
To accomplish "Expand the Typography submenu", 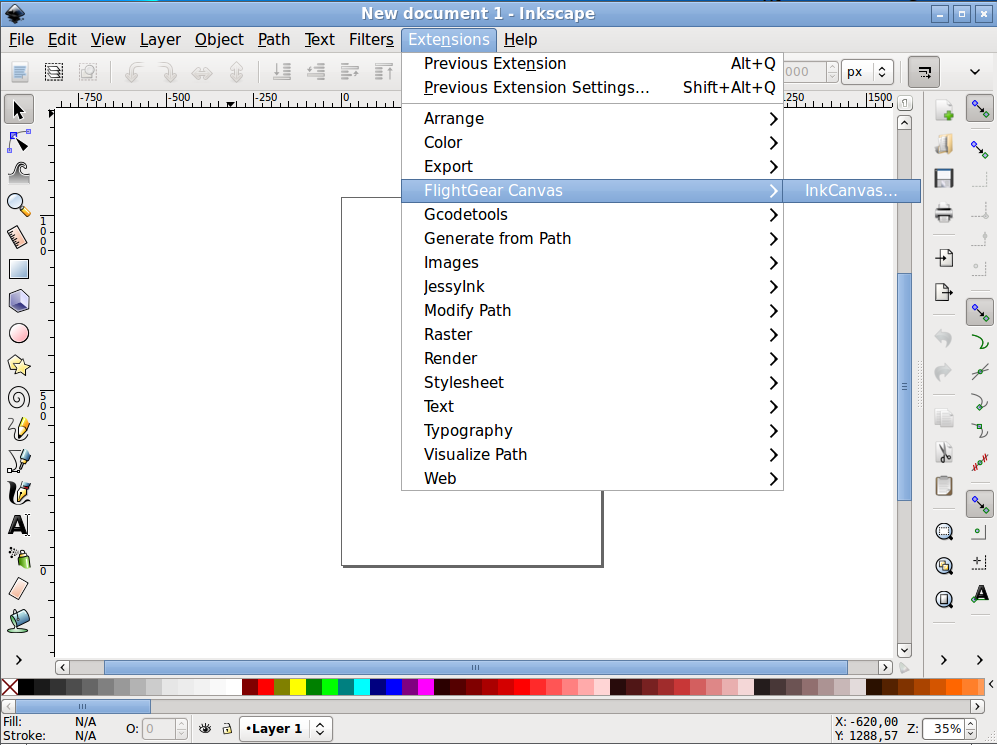I will click(592, 431).
